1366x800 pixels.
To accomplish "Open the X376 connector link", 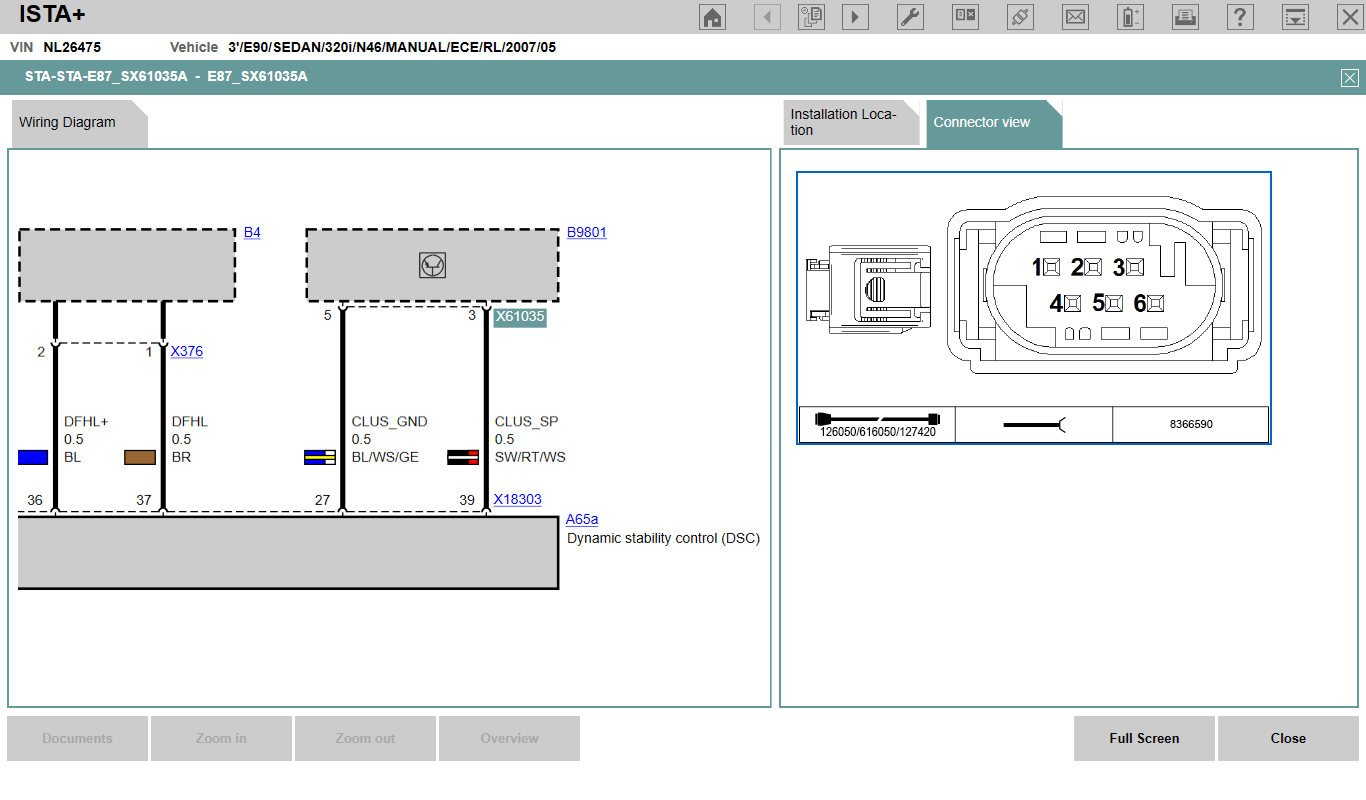I will coord(186,351).
